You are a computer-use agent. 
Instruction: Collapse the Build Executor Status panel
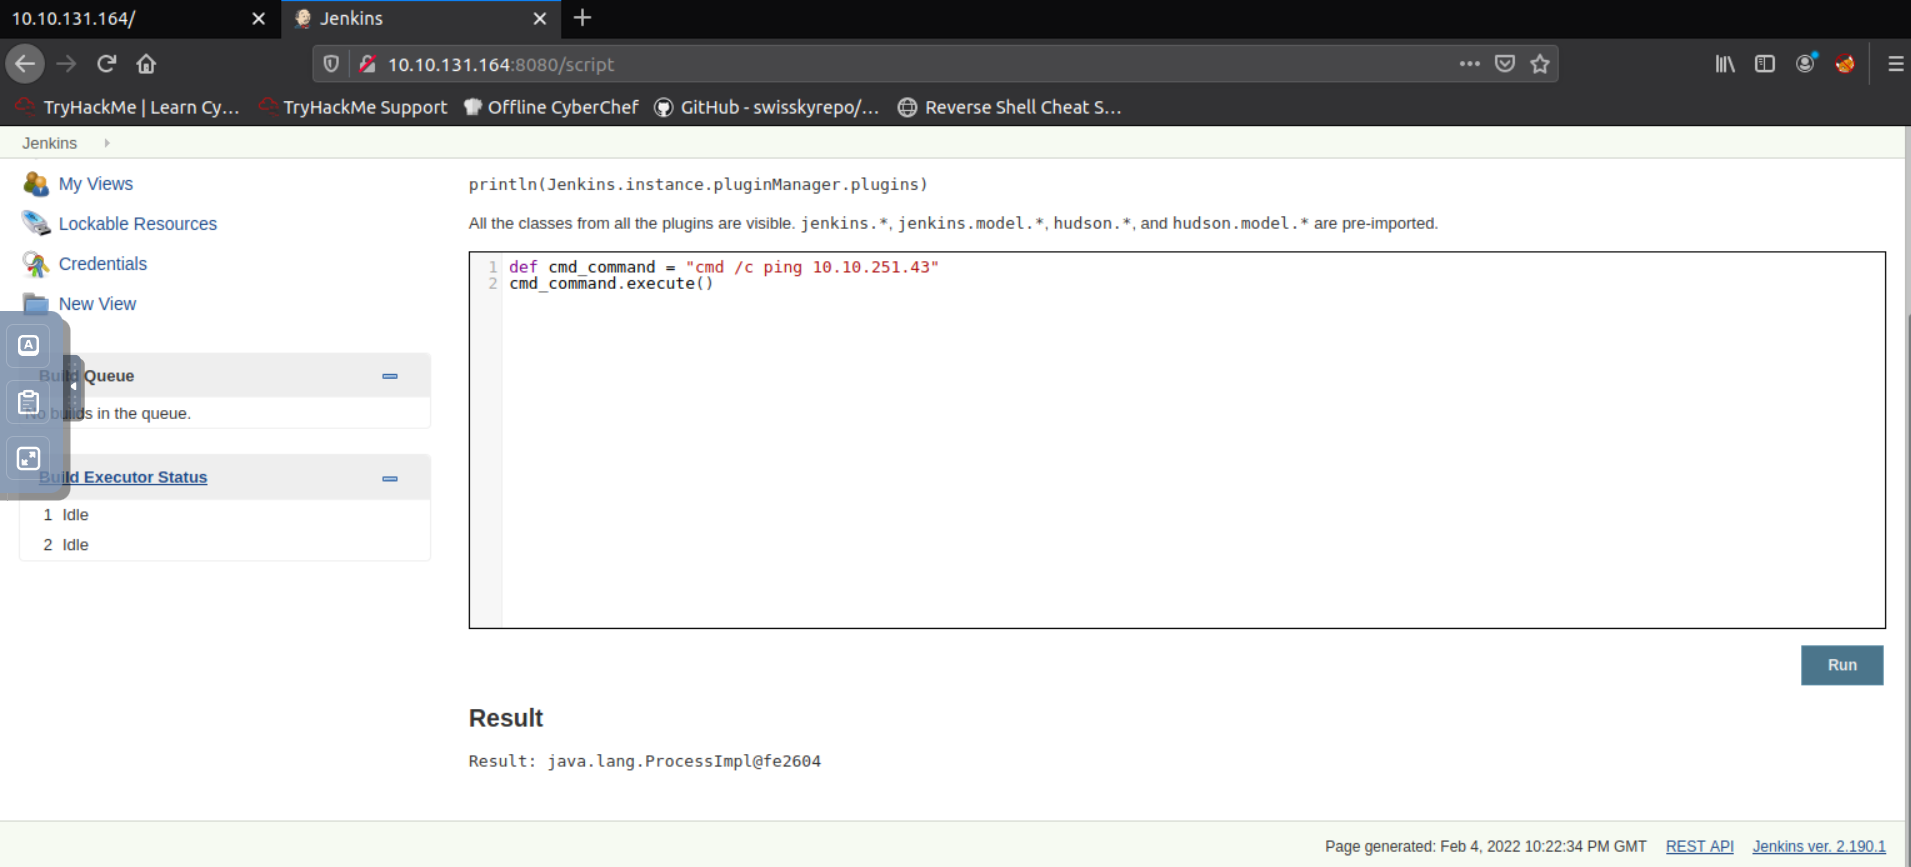[x=390, y=478]
